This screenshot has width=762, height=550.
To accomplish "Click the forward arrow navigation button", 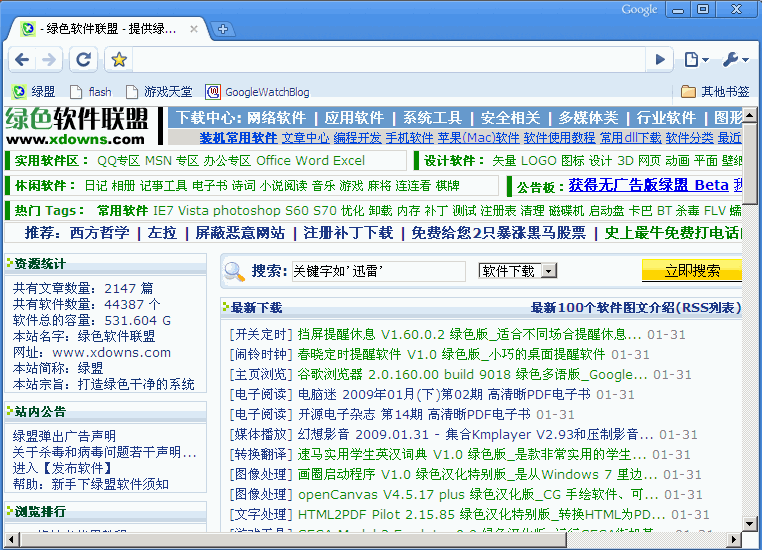I will pos(49,60).
